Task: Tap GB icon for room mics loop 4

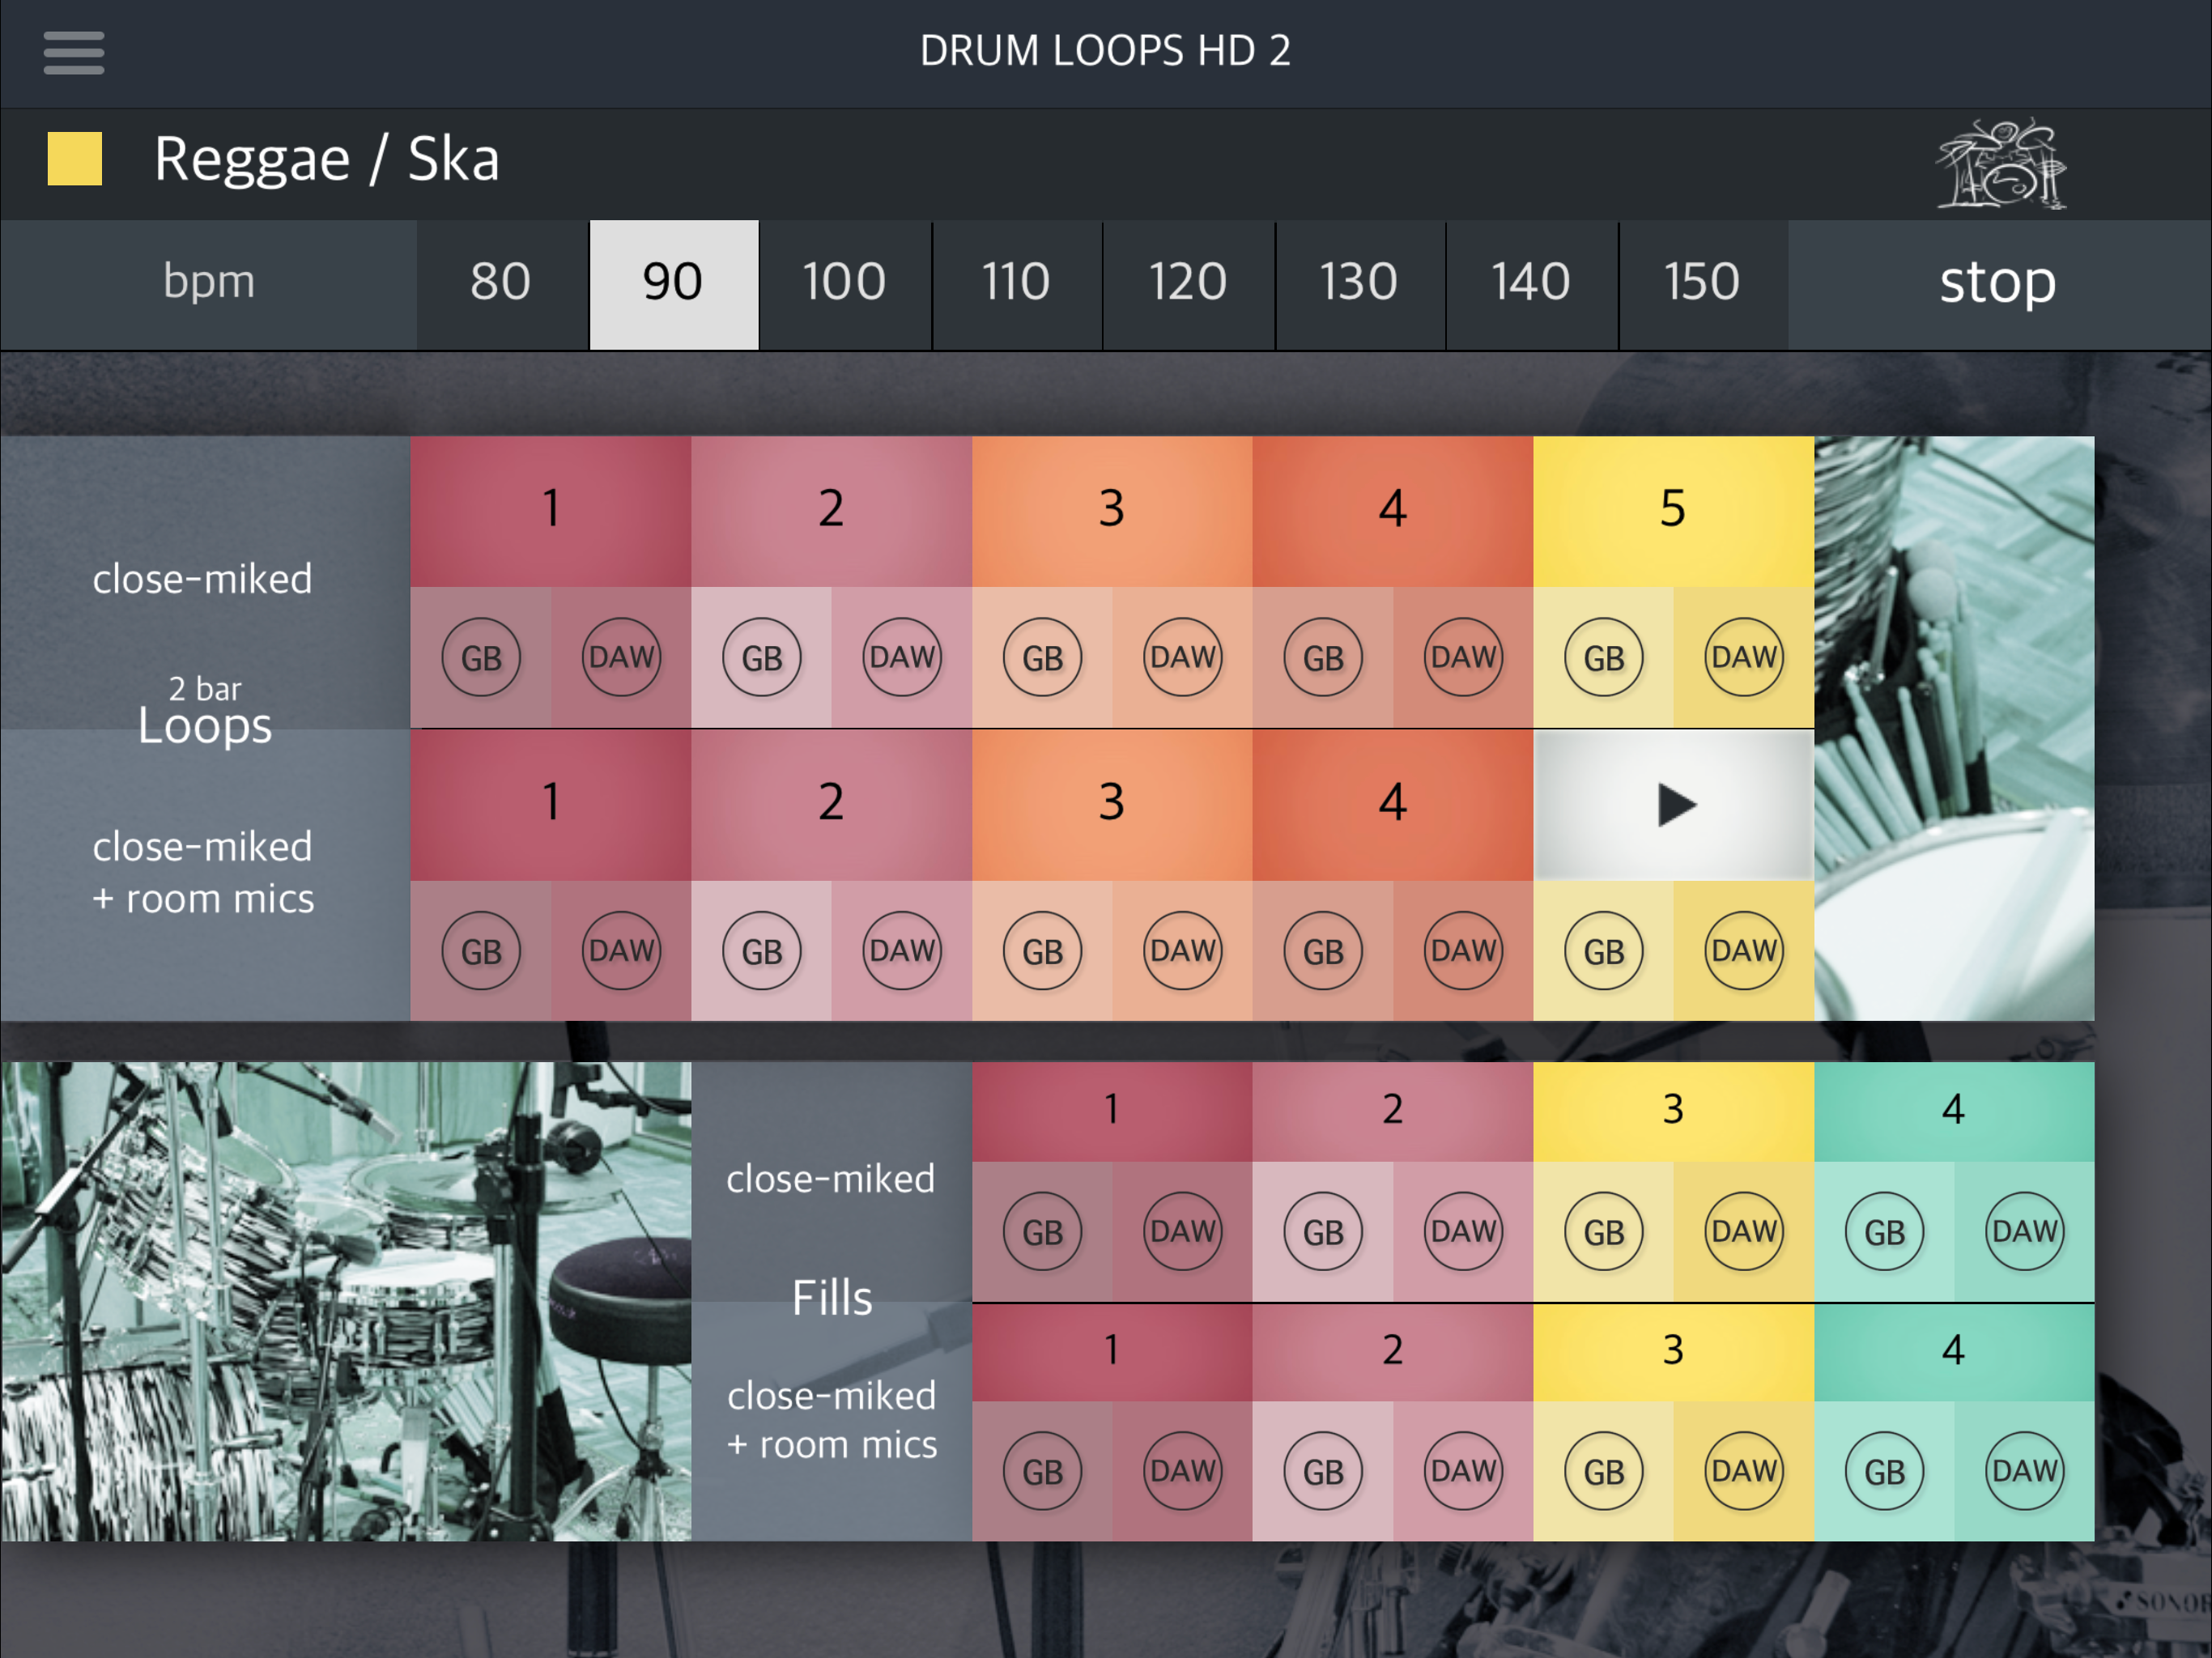Action: click(1323, 951)
